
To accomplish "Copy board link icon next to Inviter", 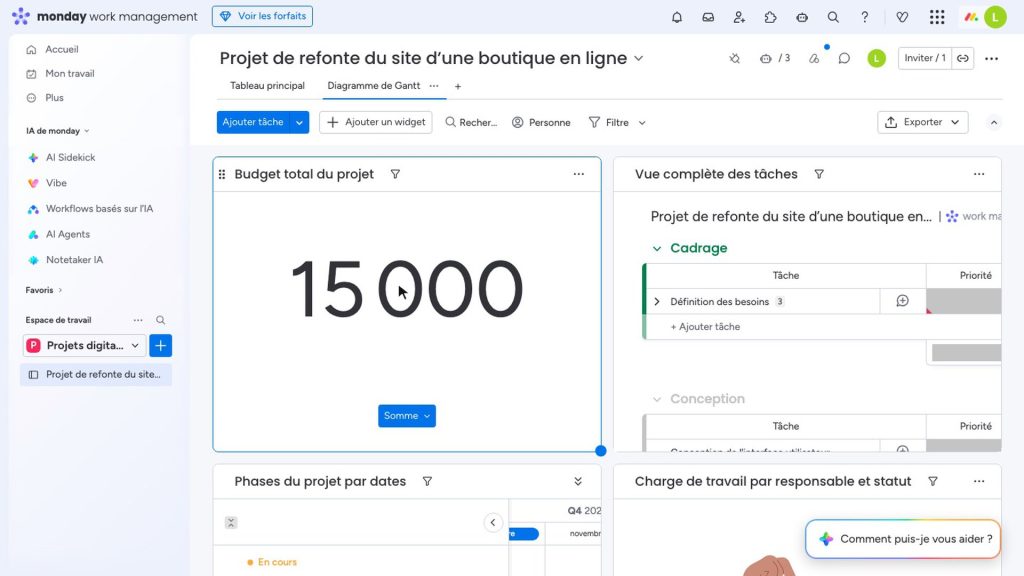I will (963, 58).
